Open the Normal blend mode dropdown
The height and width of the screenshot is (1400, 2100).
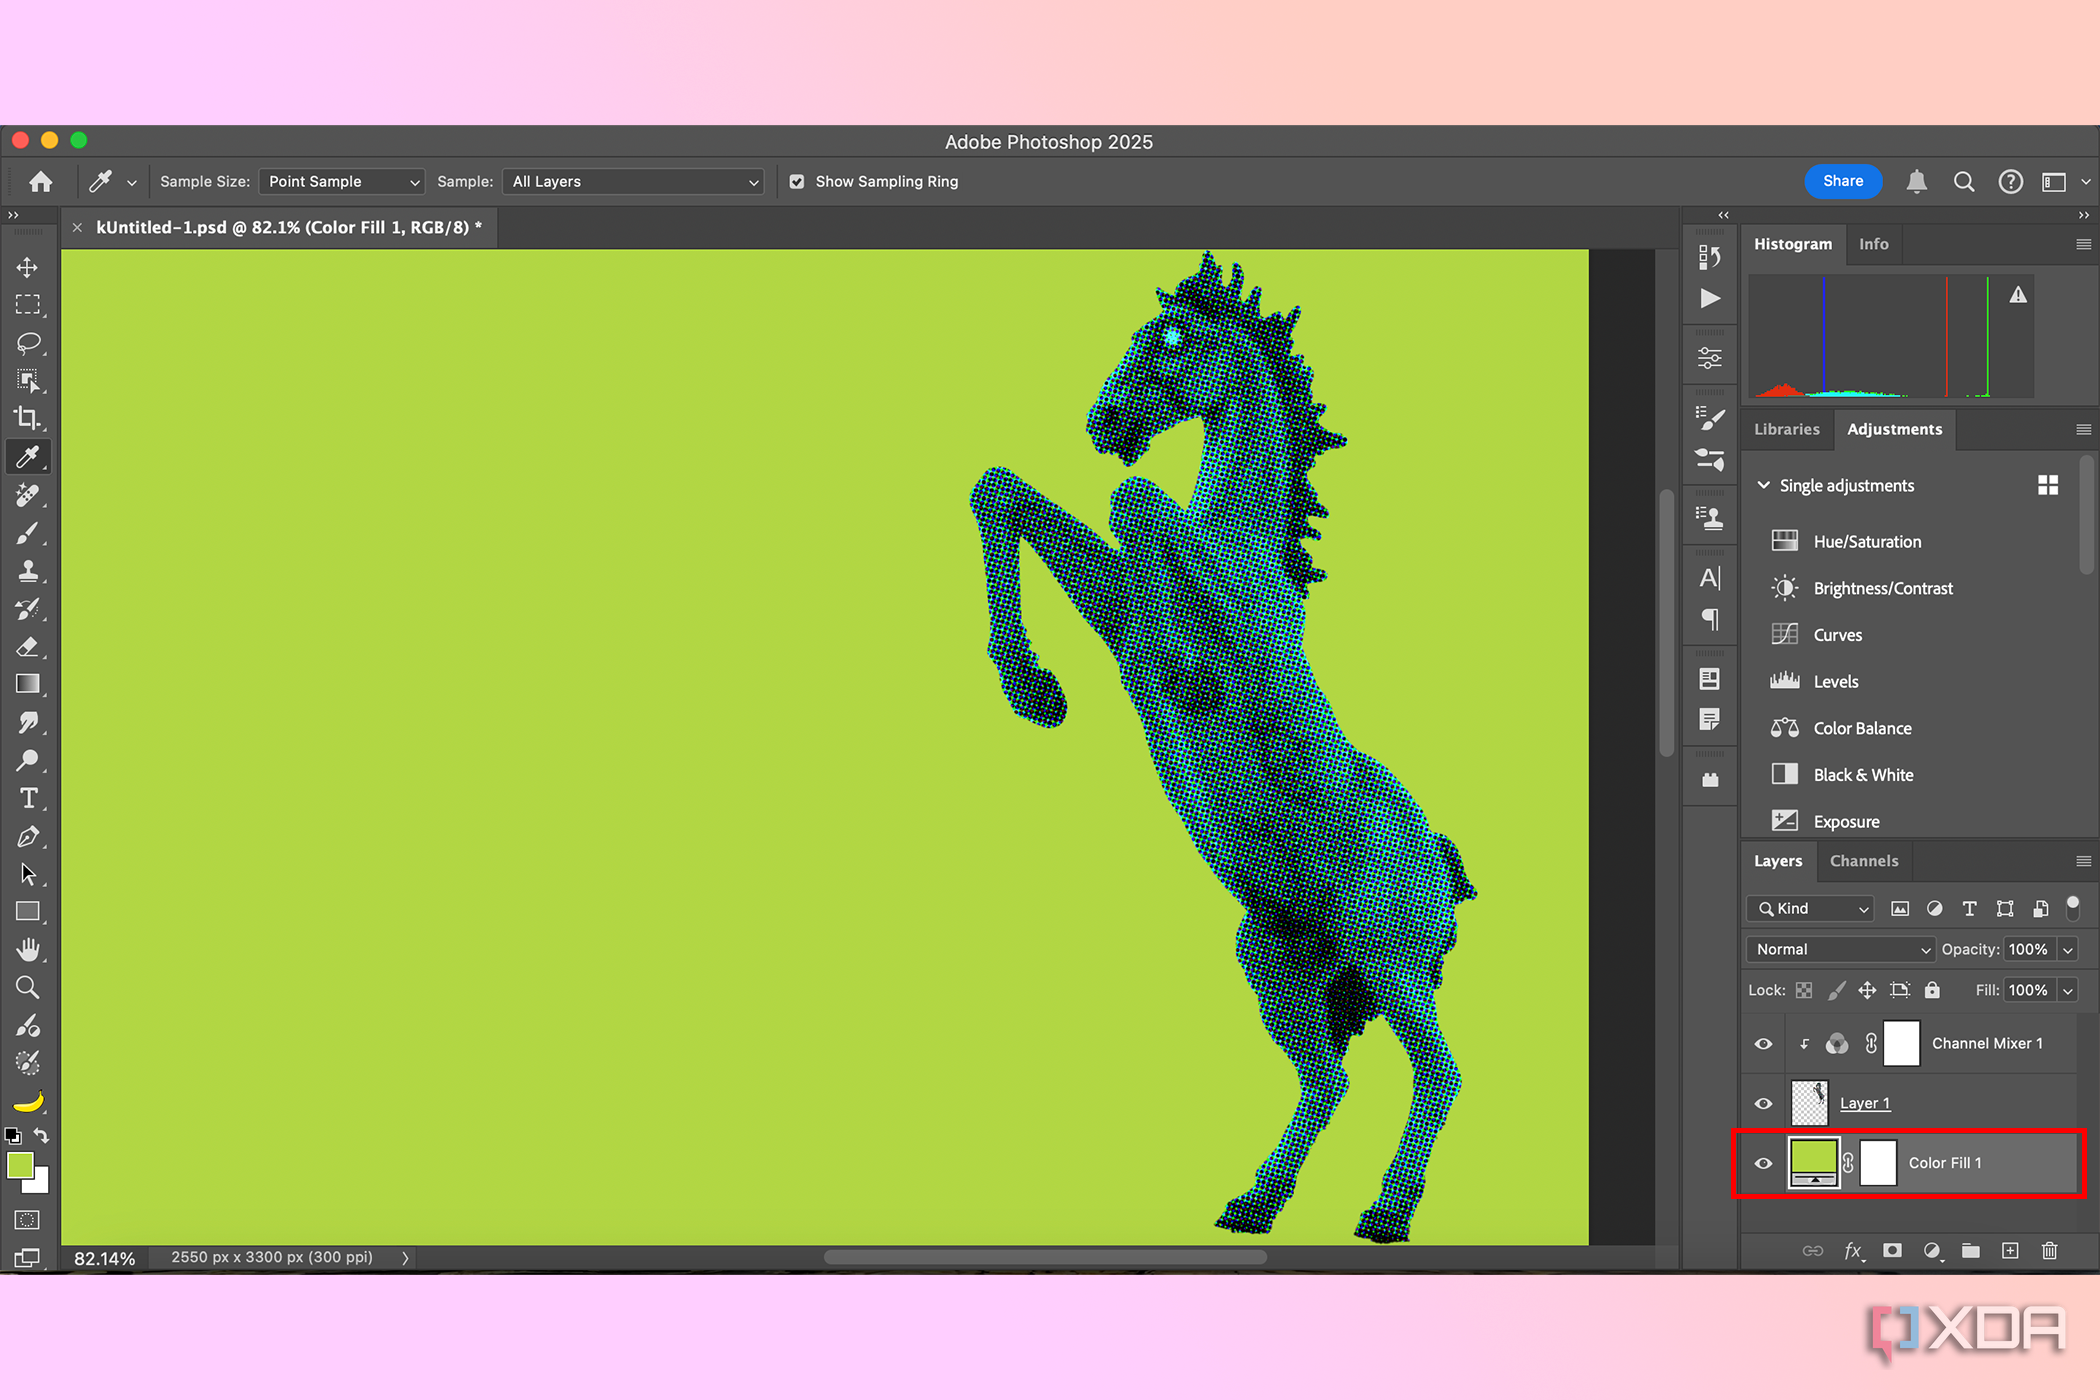[x=1840, y=949]
